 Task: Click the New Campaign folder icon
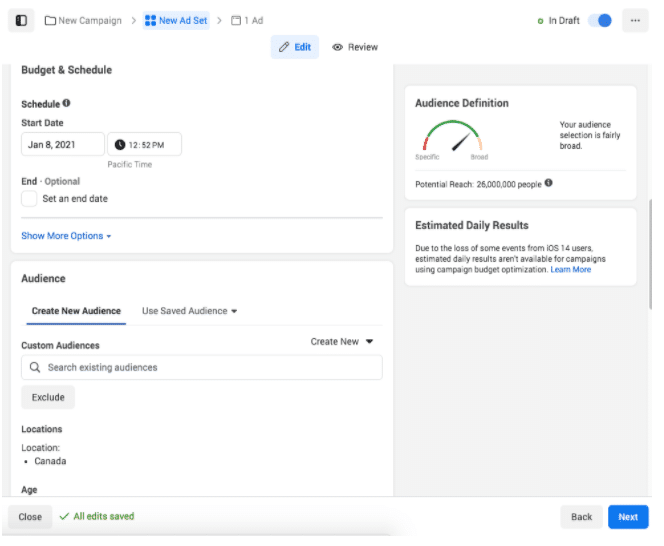coord(50,20)
